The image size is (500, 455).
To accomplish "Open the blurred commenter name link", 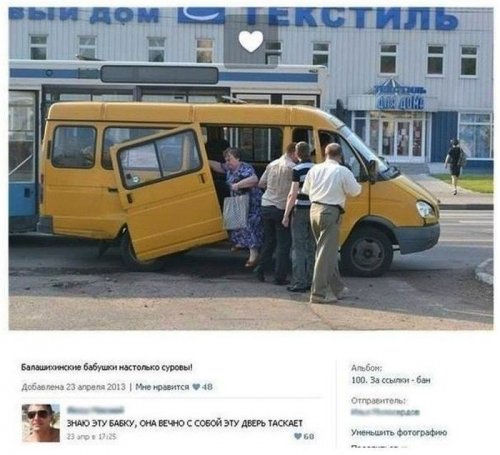I will pos(95,410).
